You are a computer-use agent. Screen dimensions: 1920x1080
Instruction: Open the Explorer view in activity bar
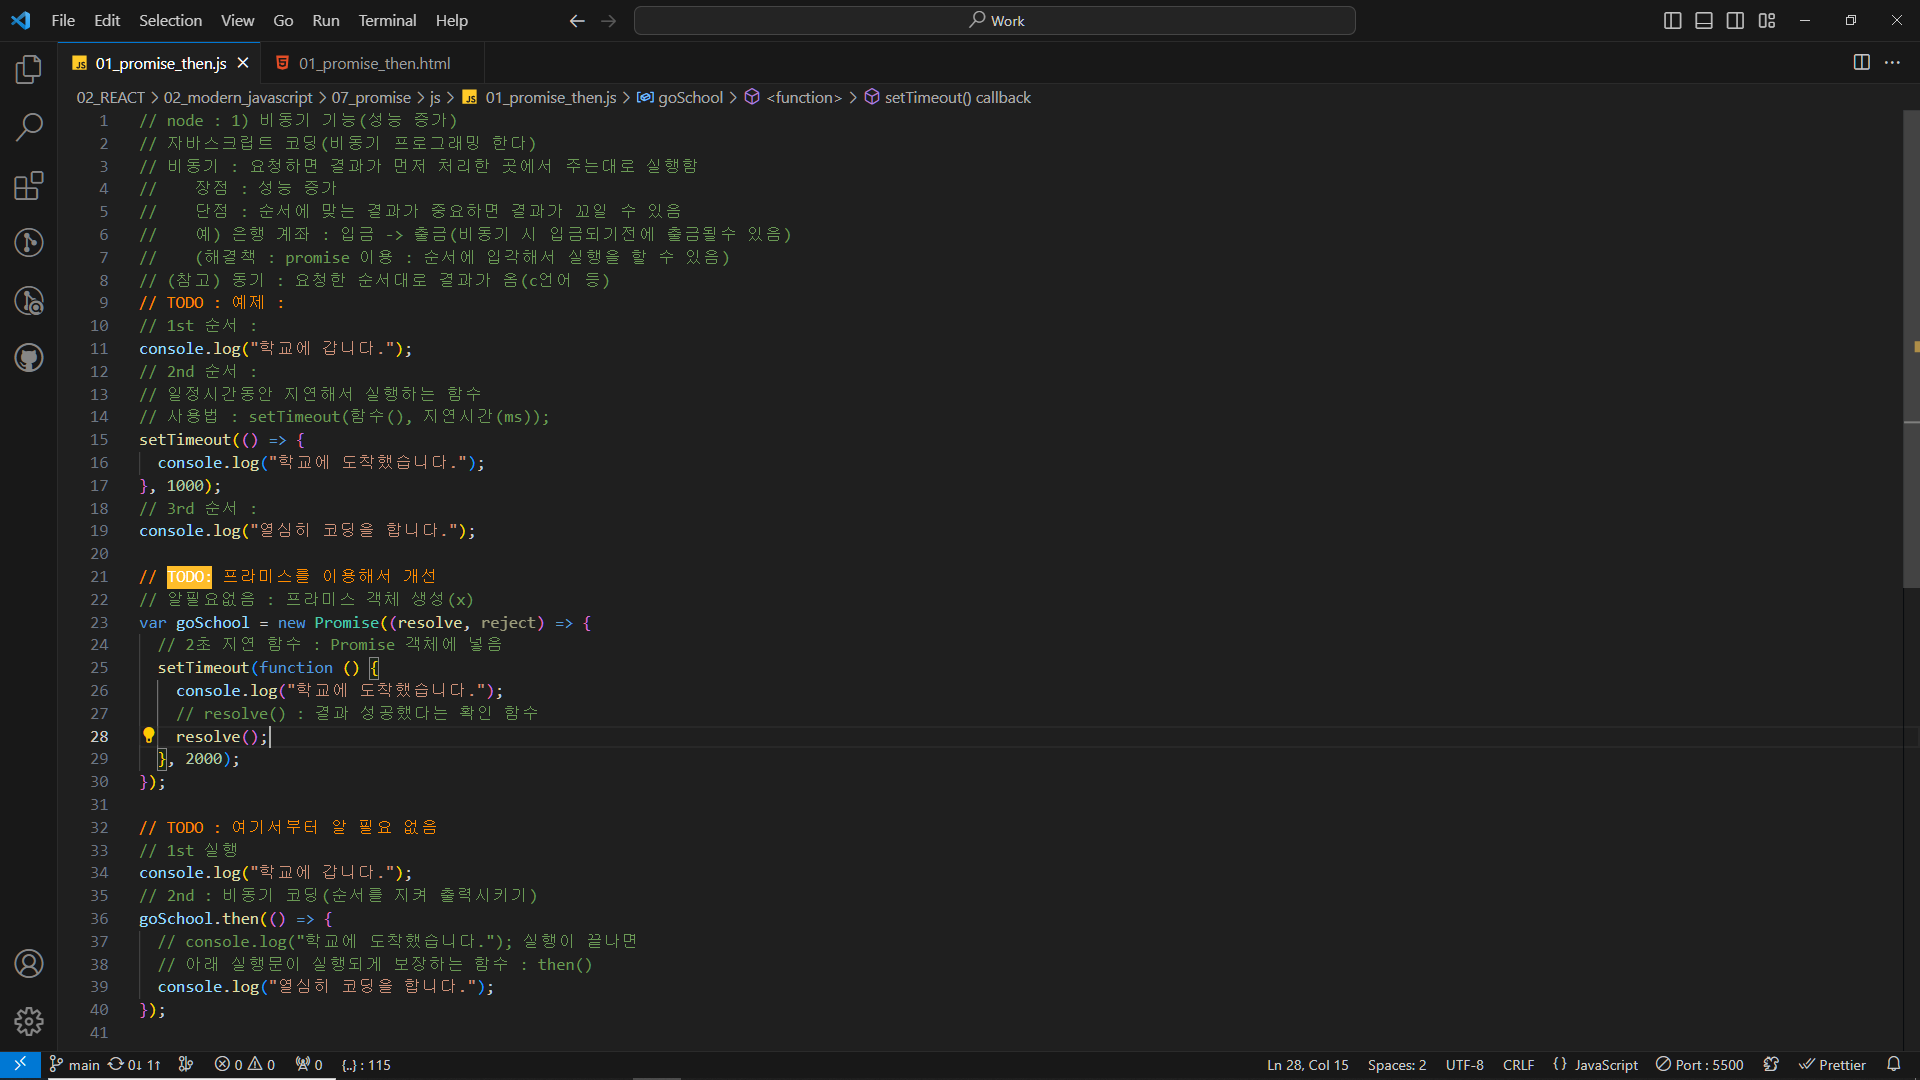click(29, 70)
